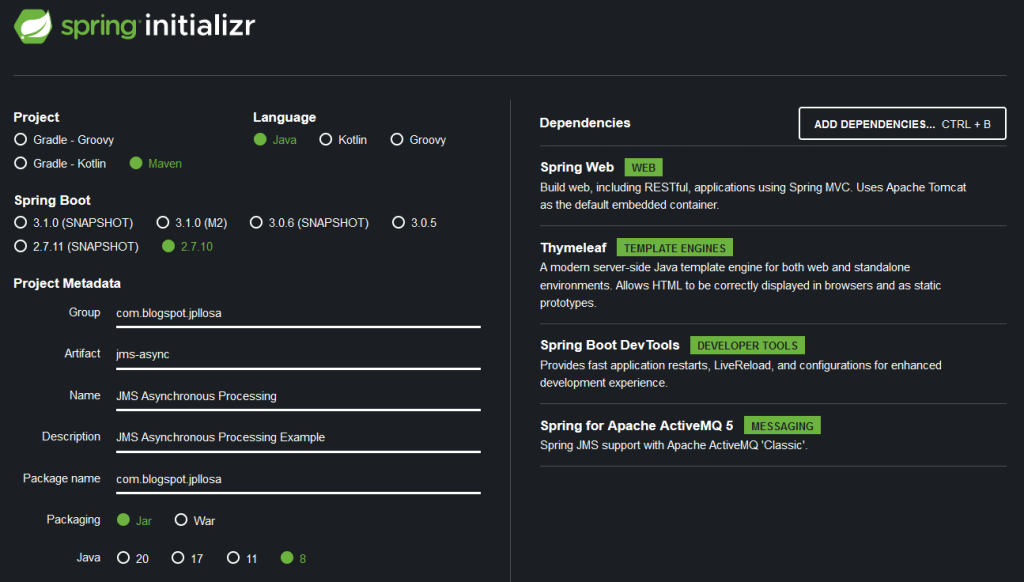Edit the Description input field
The width and height of the screenshot is (1024, 582).
click(297, 437)
